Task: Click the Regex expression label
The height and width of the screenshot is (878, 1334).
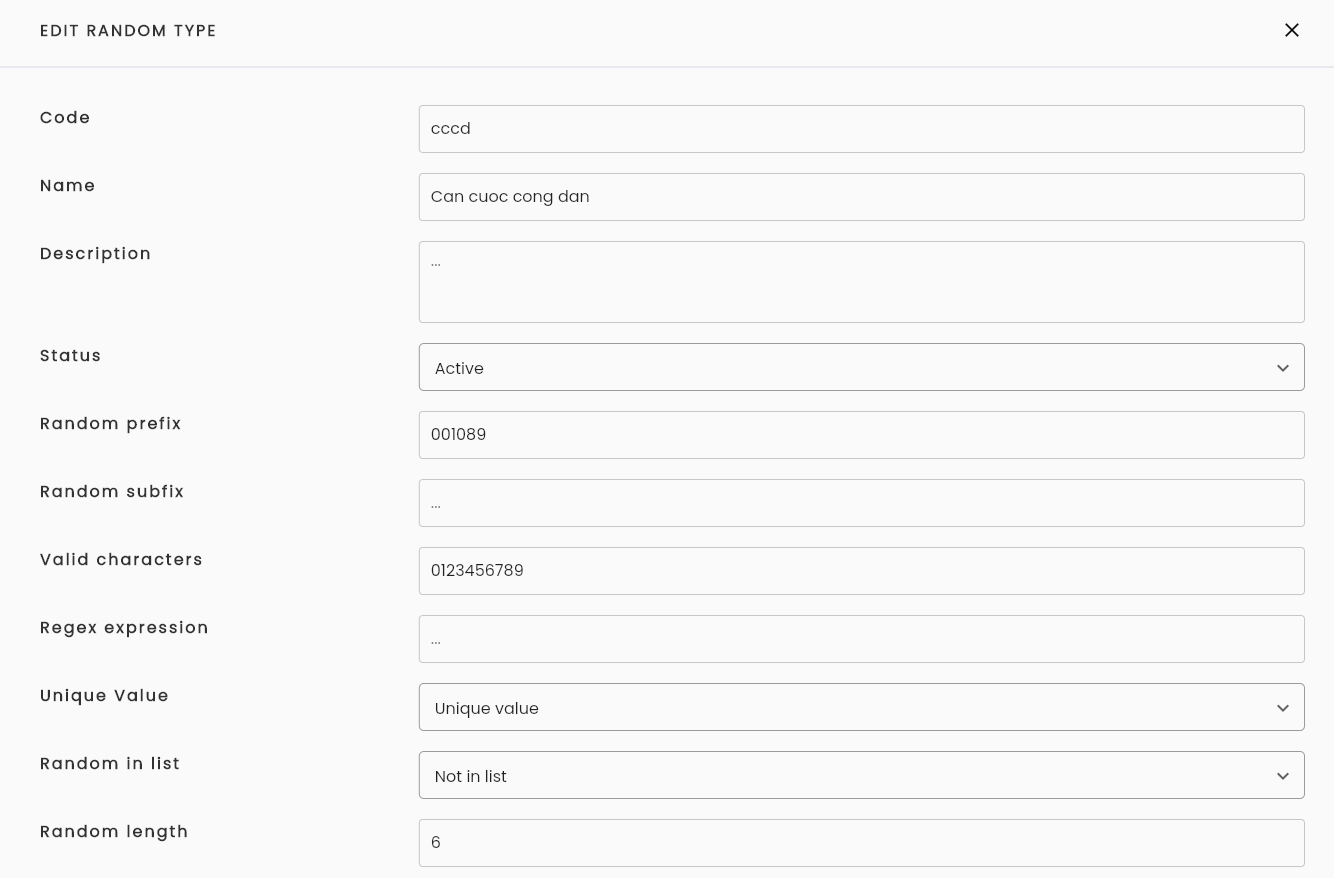Action: pyautogui.click(x=125, y=628)
